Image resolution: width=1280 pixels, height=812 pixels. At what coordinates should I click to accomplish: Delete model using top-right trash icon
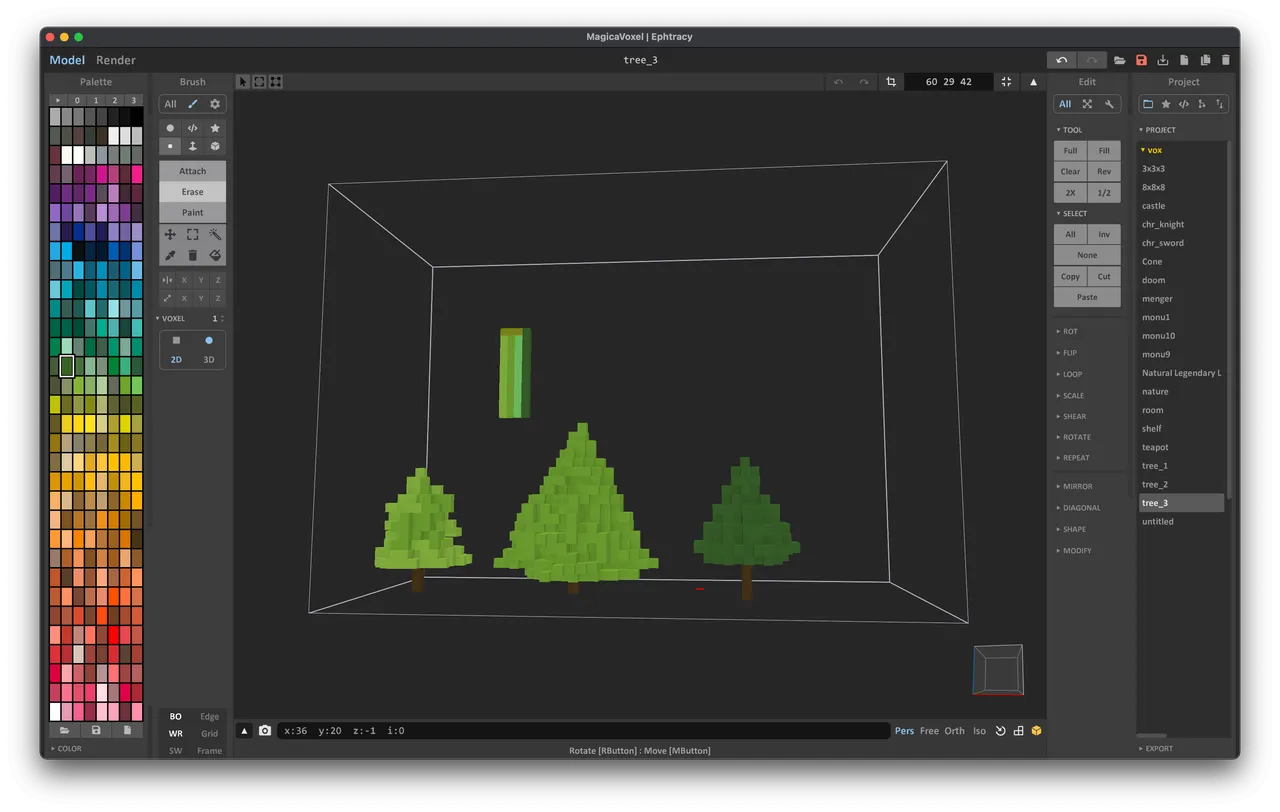tap(1226, 60)
